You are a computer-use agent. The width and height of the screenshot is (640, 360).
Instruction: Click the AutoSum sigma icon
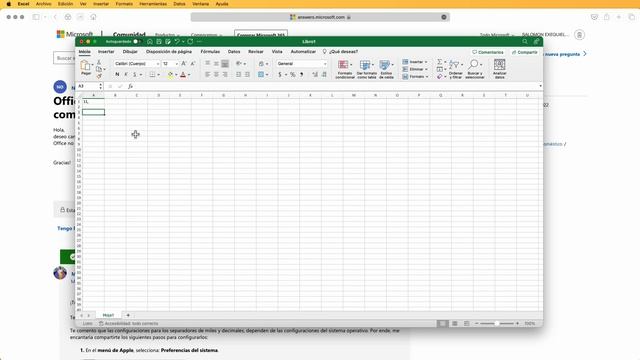pyautogui.click(x=440, y=62)
